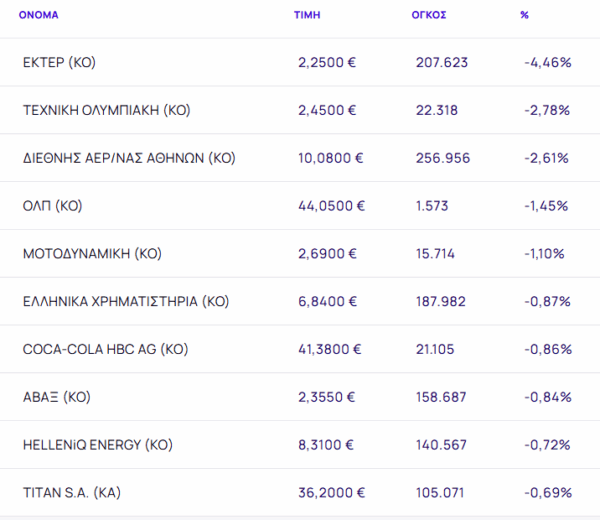600x520 pixels.
Task: Click the change value -1,10%
Action: (545, 254)
